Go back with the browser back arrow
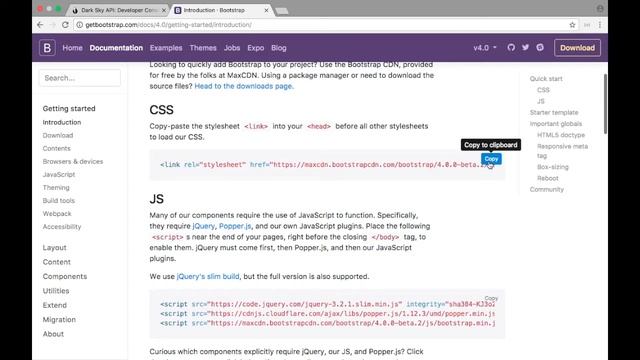This screenshot has height=360, width=640. point(40,24)
